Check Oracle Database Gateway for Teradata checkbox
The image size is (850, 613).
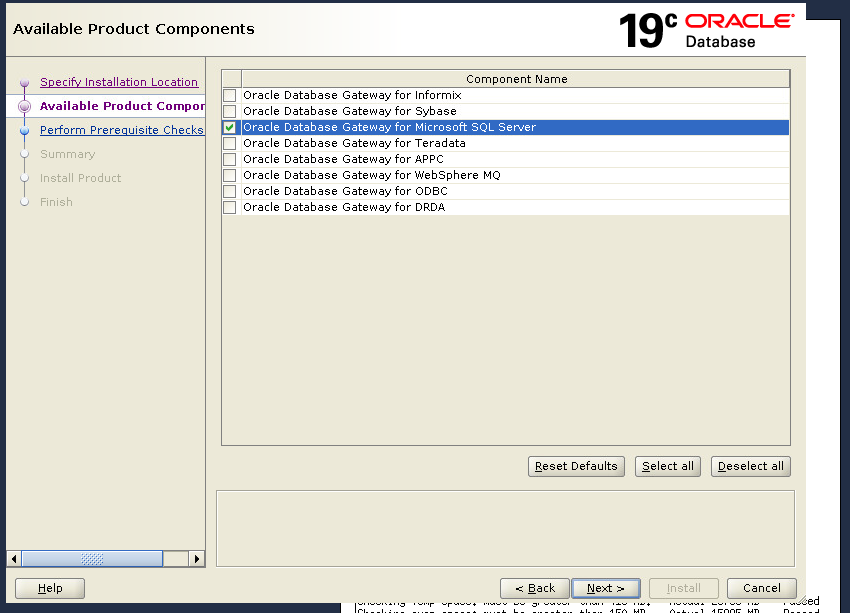[x=230, y=143]
